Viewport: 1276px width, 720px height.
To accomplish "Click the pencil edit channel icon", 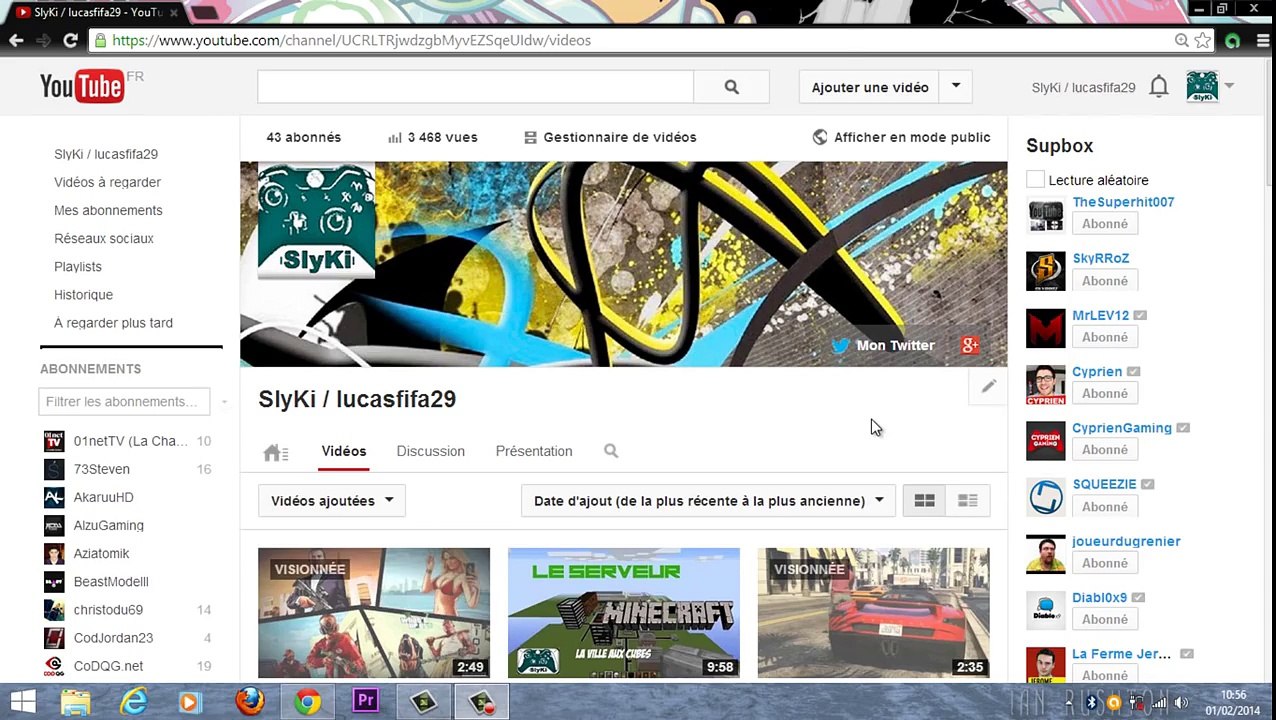I will tap(988, 386).
